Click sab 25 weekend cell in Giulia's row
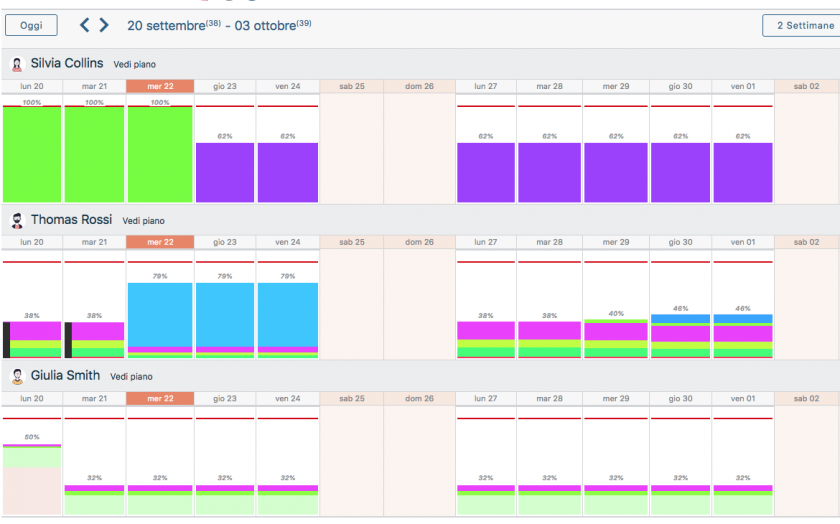This screenshot has width=840, height=524. pyautogui.click(x=351, y=460)
